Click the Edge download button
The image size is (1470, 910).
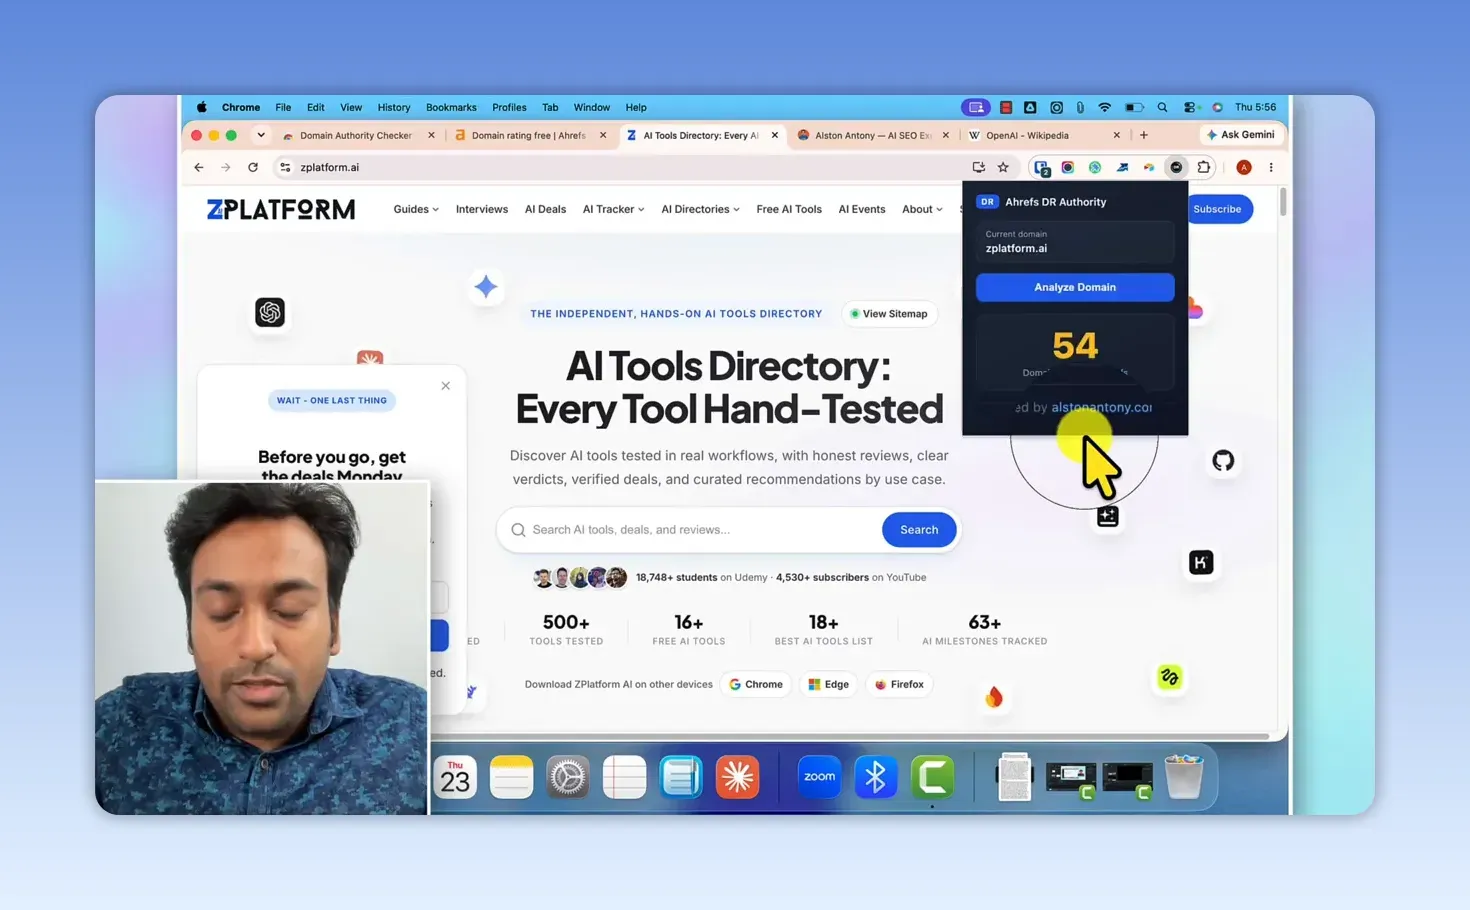click(x=829, y=685)
